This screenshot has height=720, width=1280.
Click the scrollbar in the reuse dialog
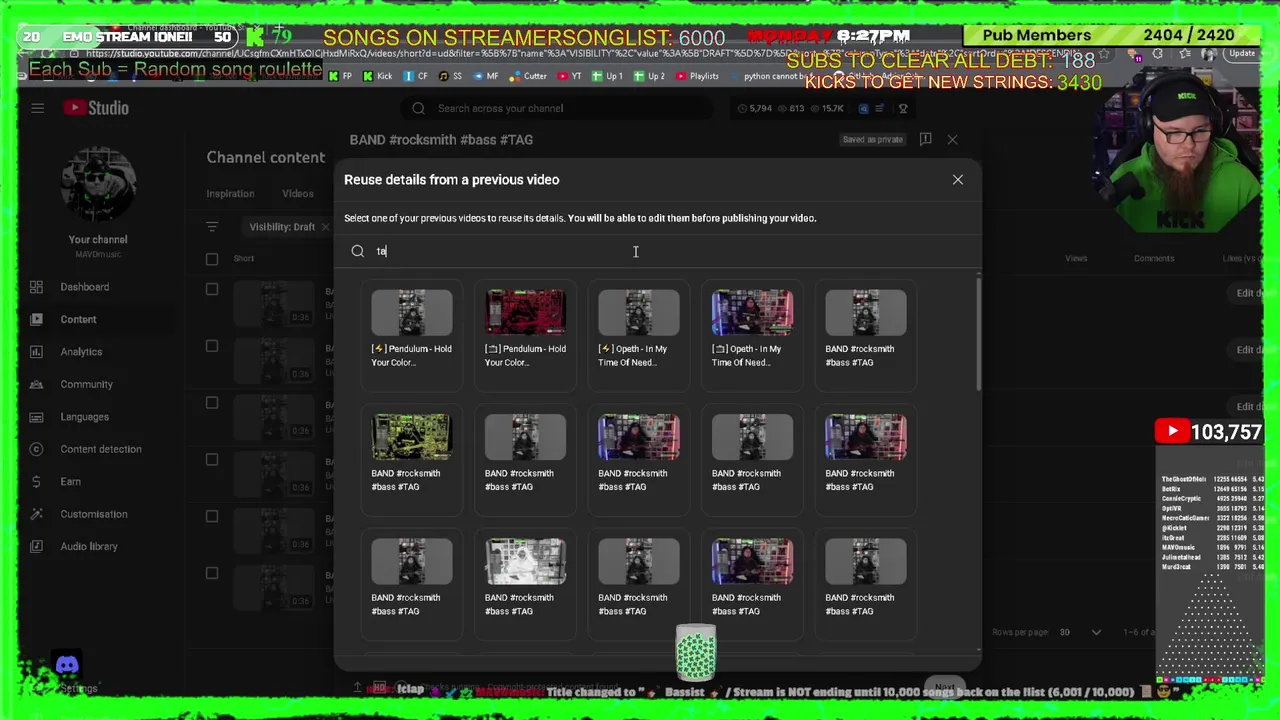coord(978,335)
